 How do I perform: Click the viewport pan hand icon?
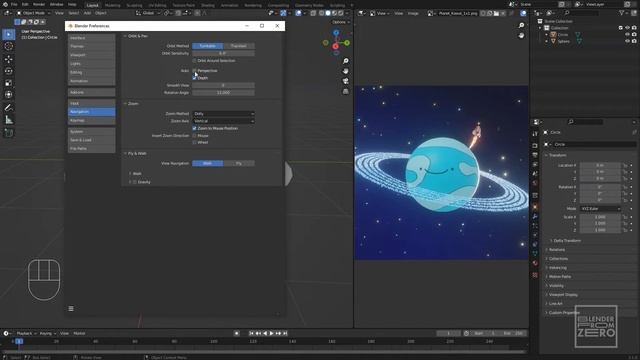(346, 71)
